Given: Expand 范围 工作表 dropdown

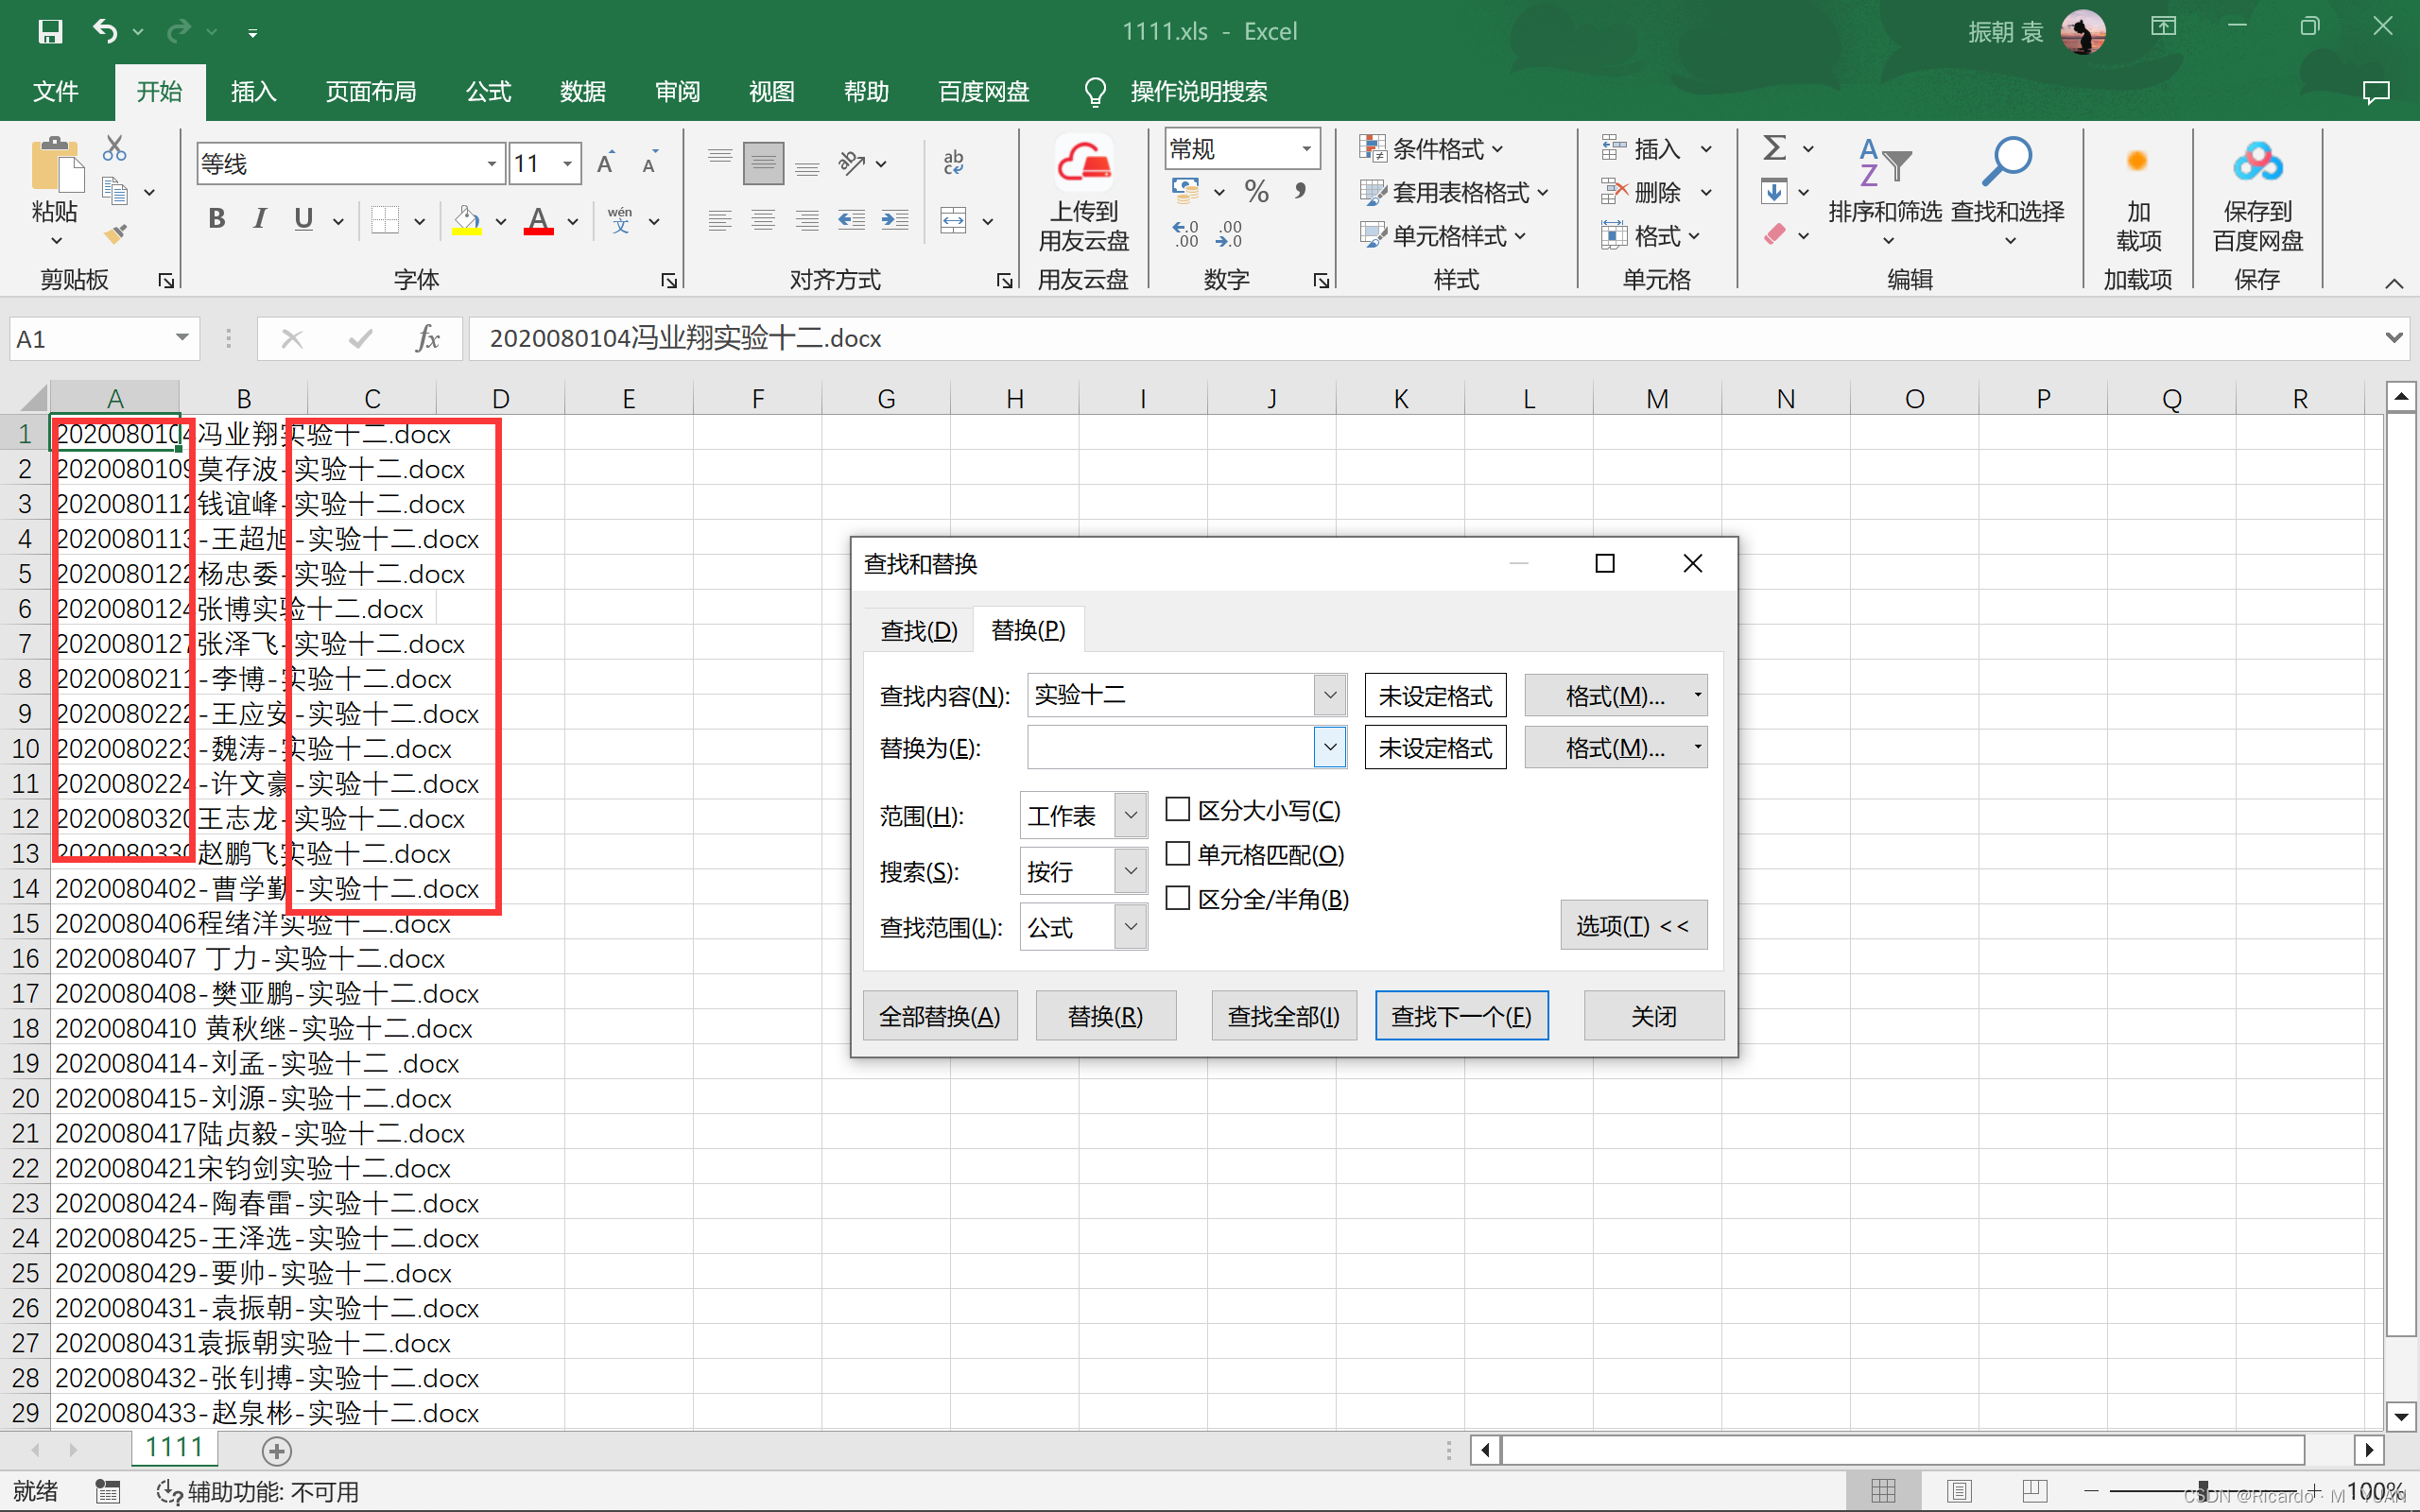Looking at the screenshot, I should (1127, 816).
